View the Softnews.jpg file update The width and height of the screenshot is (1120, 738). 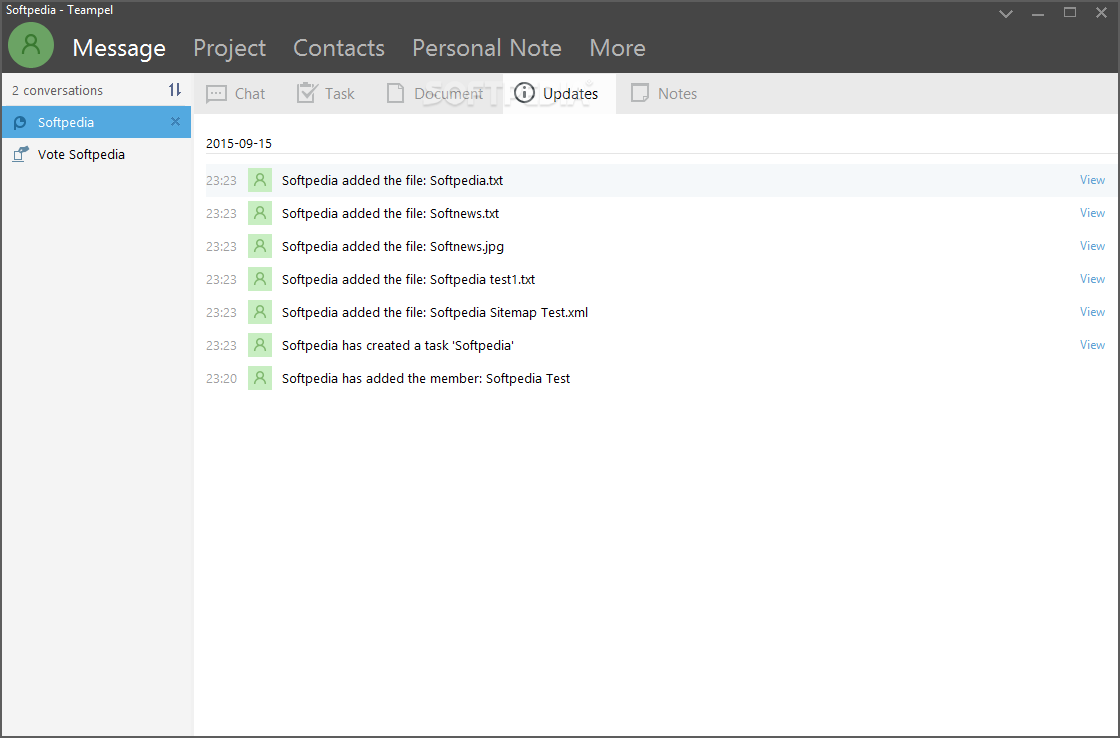click(x=1092, y=246)
